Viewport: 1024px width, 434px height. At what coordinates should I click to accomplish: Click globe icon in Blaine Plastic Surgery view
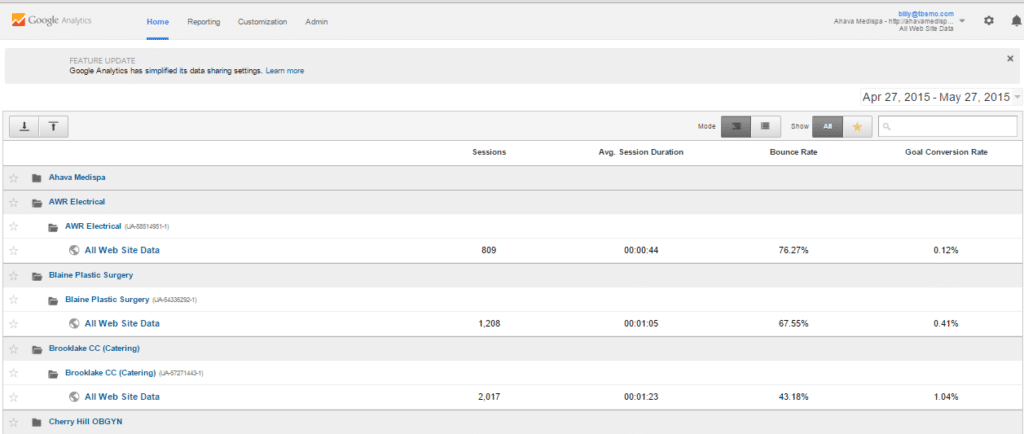click(x=74, y=323)
